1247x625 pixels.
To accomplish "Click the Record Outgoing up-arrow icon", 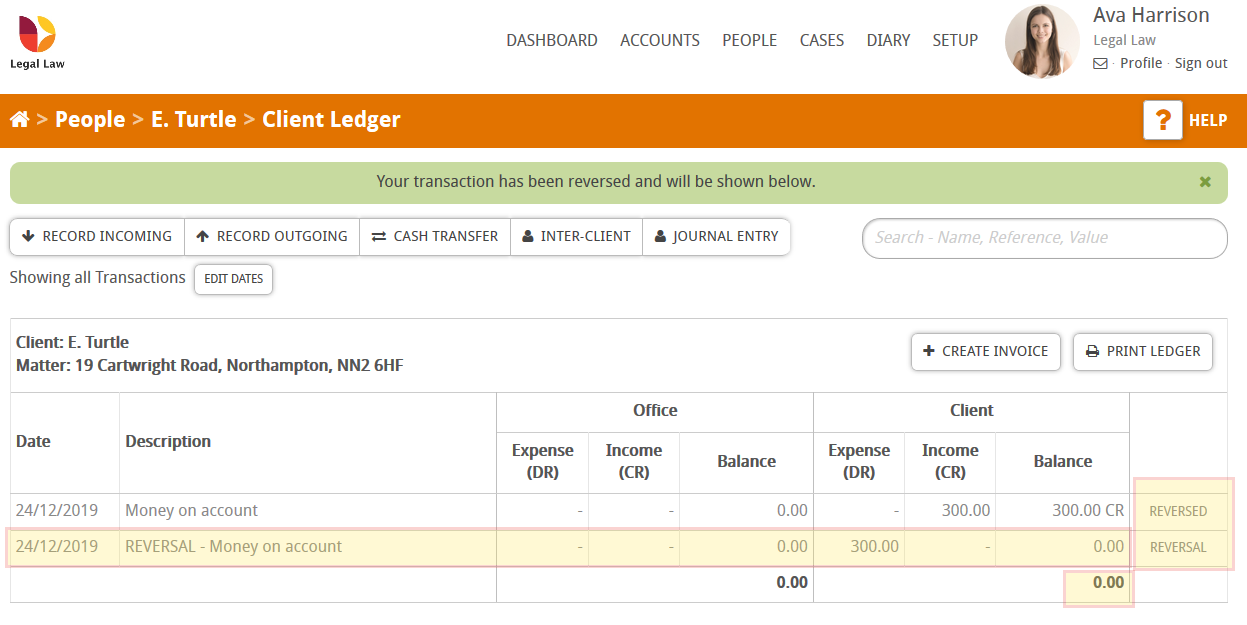I will pyautogui.click(x=202, y=236).
